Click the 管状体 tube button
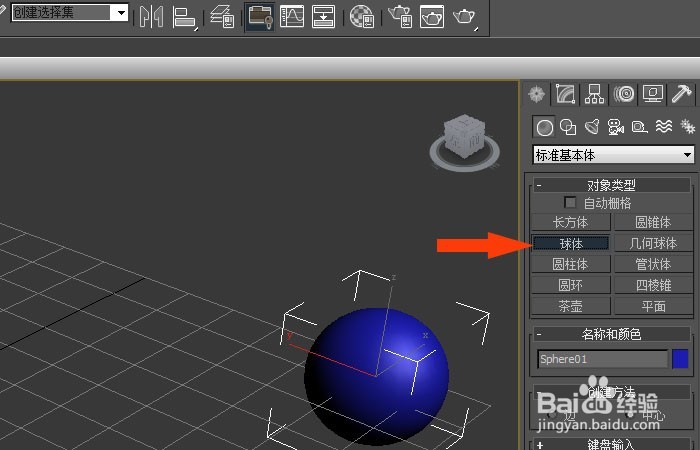Screen dimensions: 700x450 point(654,264)
